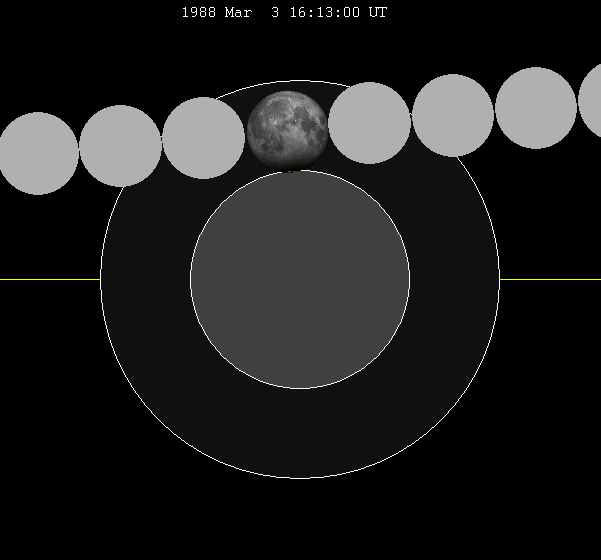Screen dimensions: 601x560
Task: Click white umbra outline at its bottom point
Action: (300, 388)
